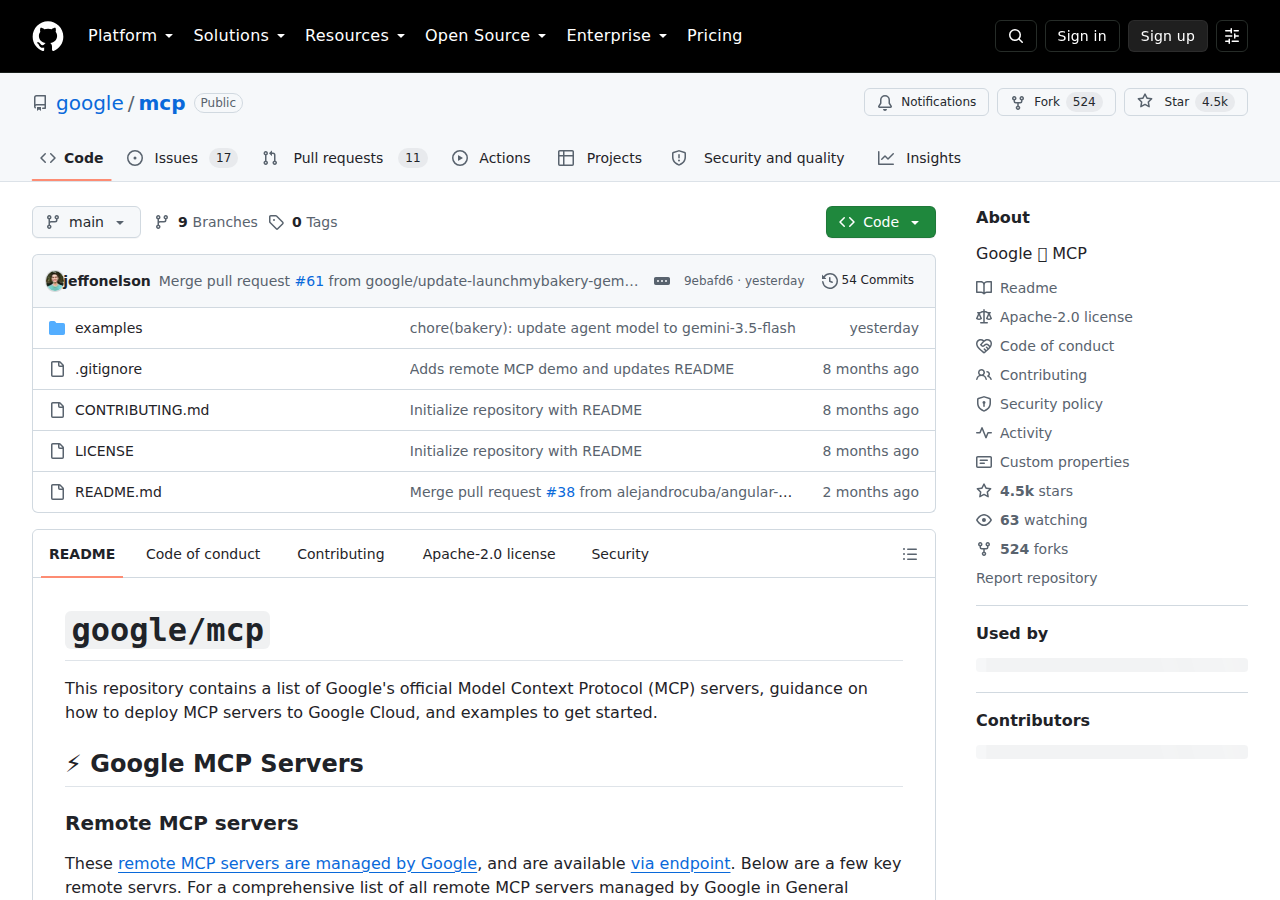1280x900 pixels.
Task: Select the Code repository tab
Action: point(72,158)
